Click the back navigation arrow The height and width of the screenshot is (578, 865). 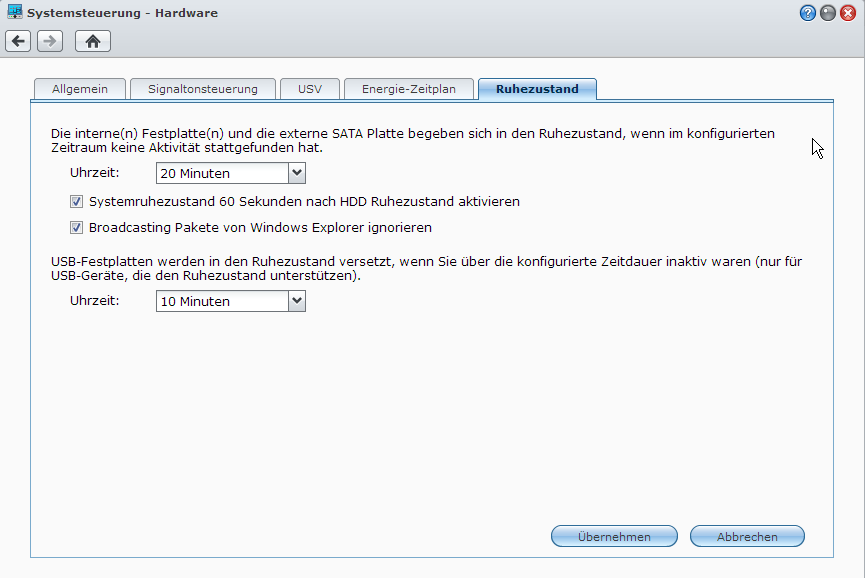17,41
